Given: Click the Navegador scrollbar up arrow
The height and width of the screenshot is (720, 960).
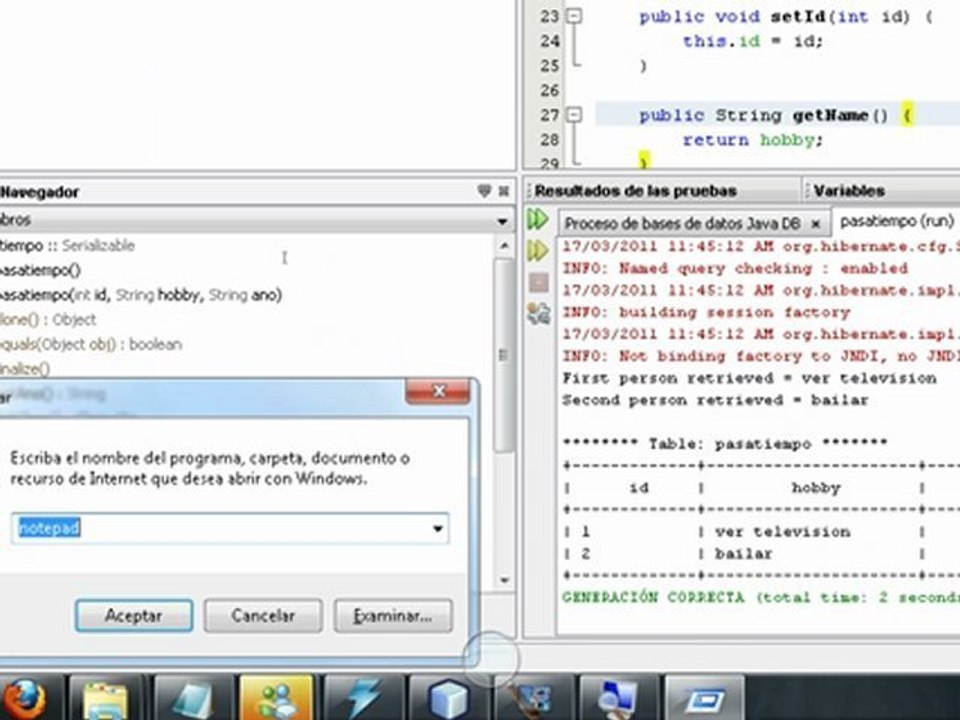Looking at the screenshot, I should tap(504, 246).
